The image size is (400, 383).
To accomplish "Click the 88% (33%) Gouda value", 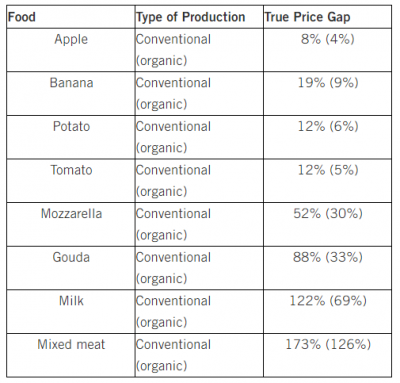I will point(328,257).
